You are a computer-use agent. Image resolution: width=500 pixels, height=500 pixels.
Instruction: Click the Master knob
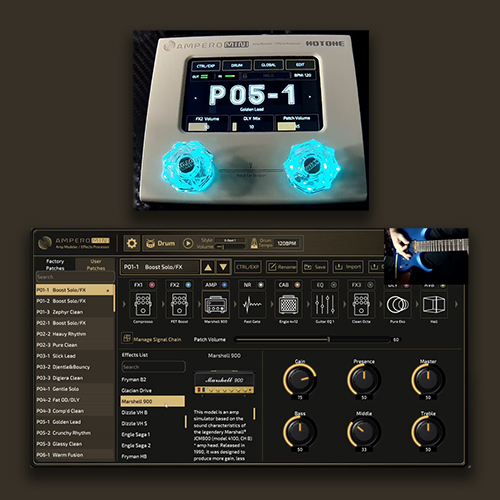(428, 380)
